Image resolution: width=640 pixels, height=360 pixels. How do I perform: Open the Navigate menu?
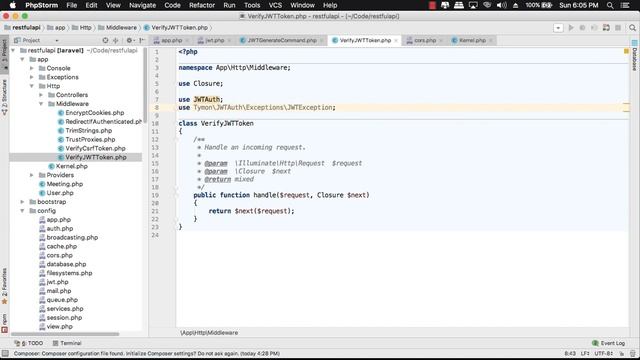click(142, 5)
